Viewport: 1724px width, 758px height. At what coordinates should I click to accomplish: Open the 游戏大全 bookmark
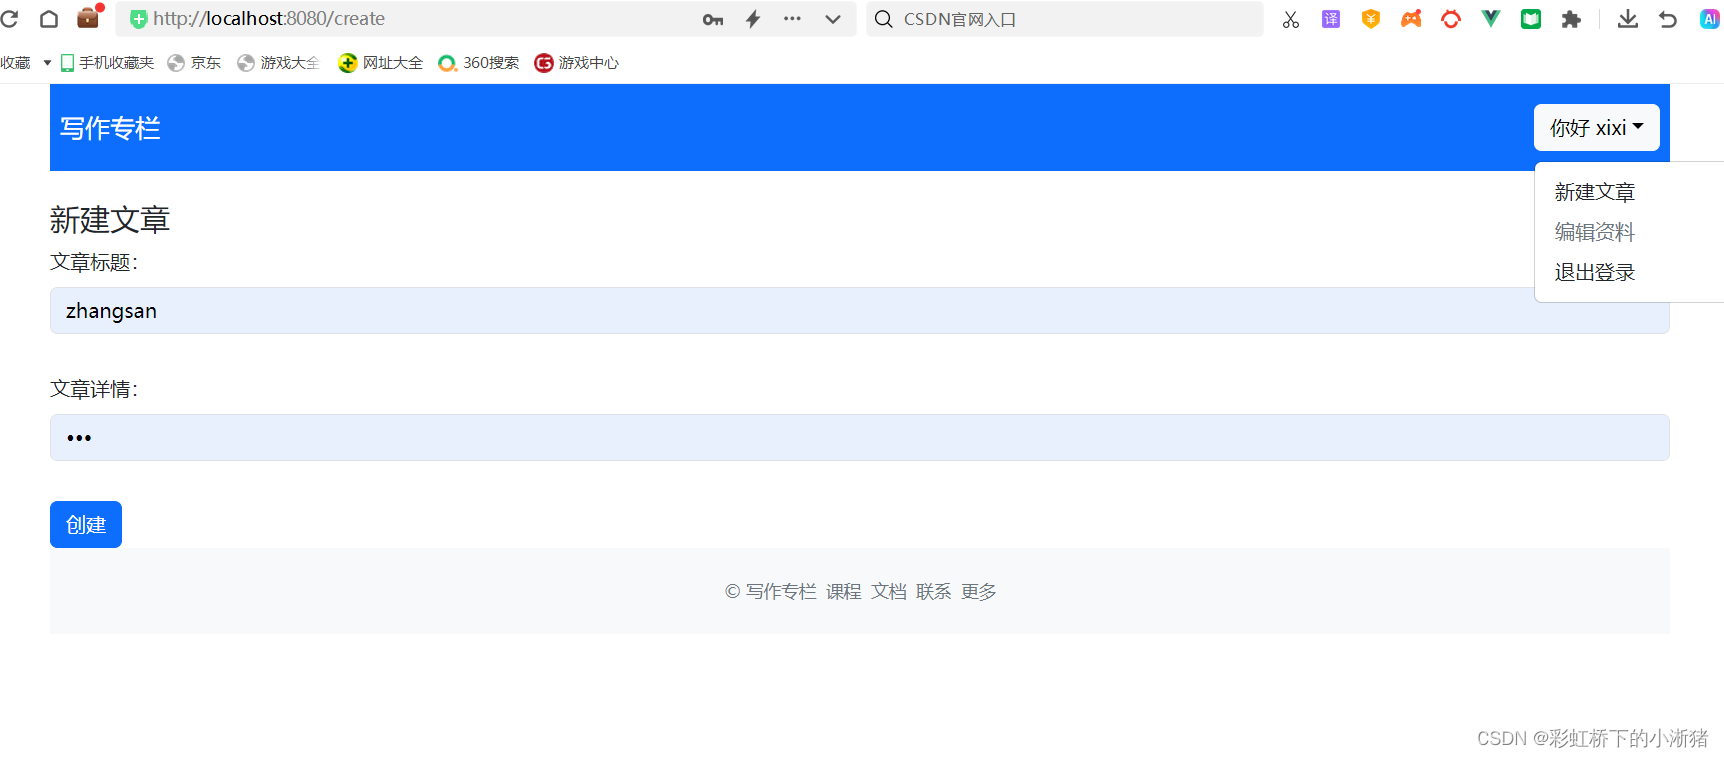(x=278, y=63)
